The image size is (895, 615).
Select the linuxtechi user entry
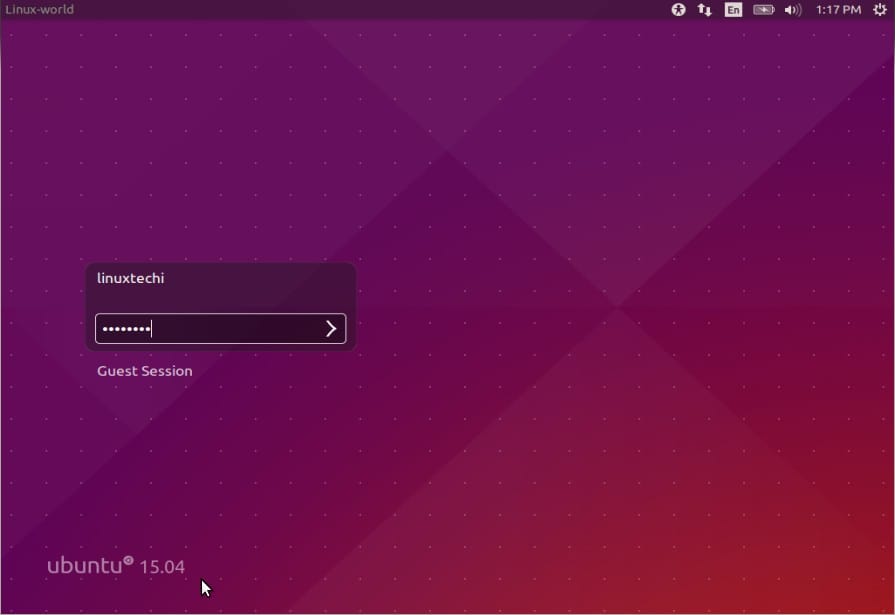pos(131,278)
